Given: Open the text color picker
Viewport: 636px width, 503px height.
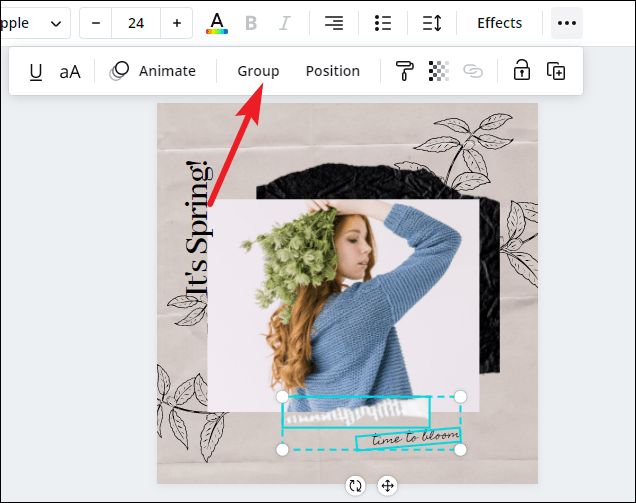Looking at the screenshot, I should pyautogui.click(x=216, y=23).
